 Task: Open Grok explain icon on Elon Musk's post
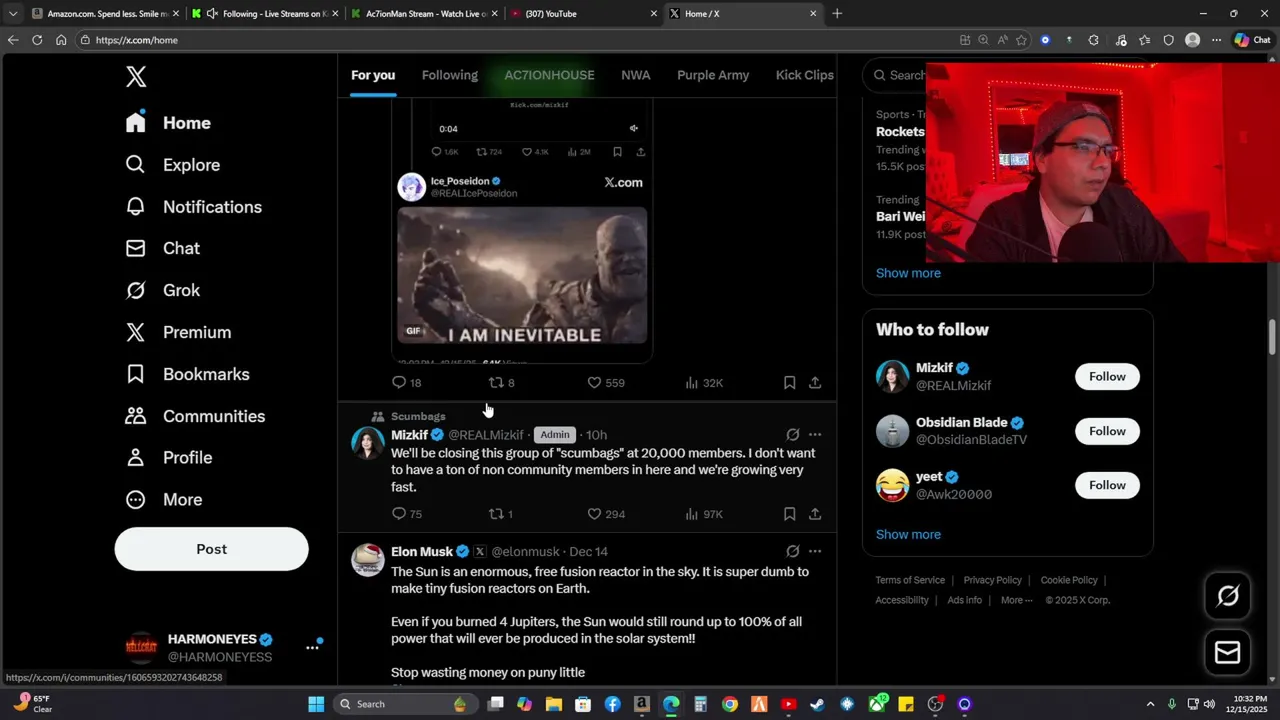coord(792,551)
